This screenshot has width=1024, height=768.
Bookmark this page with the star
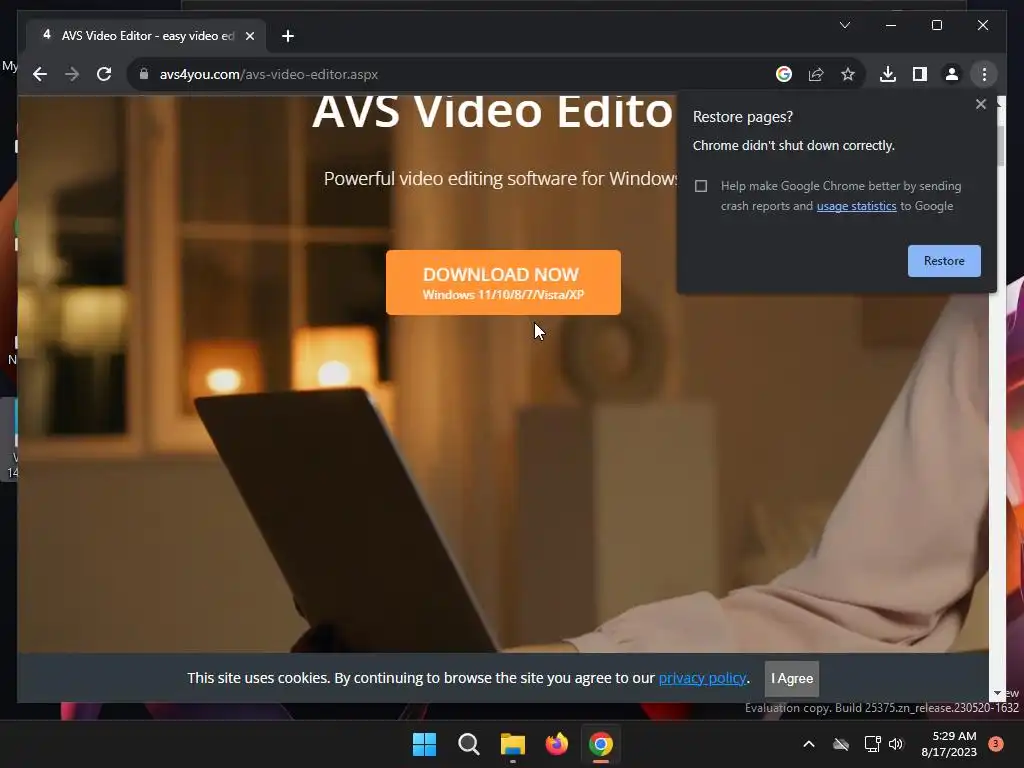point(848,74)
